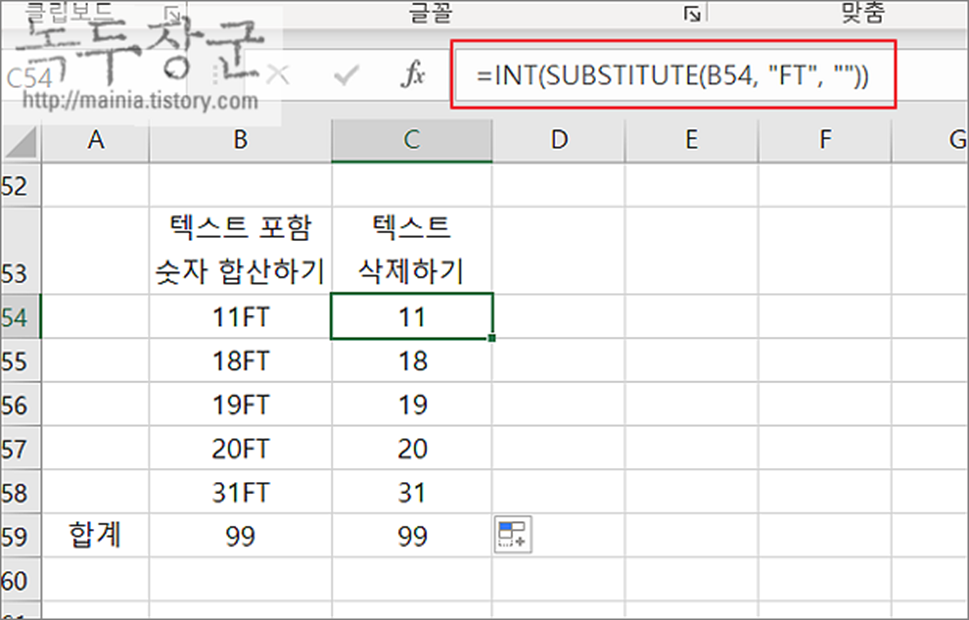Click cell C54 showing 11
This screenshot has height=620, width=969.
(x=412, y=317)
